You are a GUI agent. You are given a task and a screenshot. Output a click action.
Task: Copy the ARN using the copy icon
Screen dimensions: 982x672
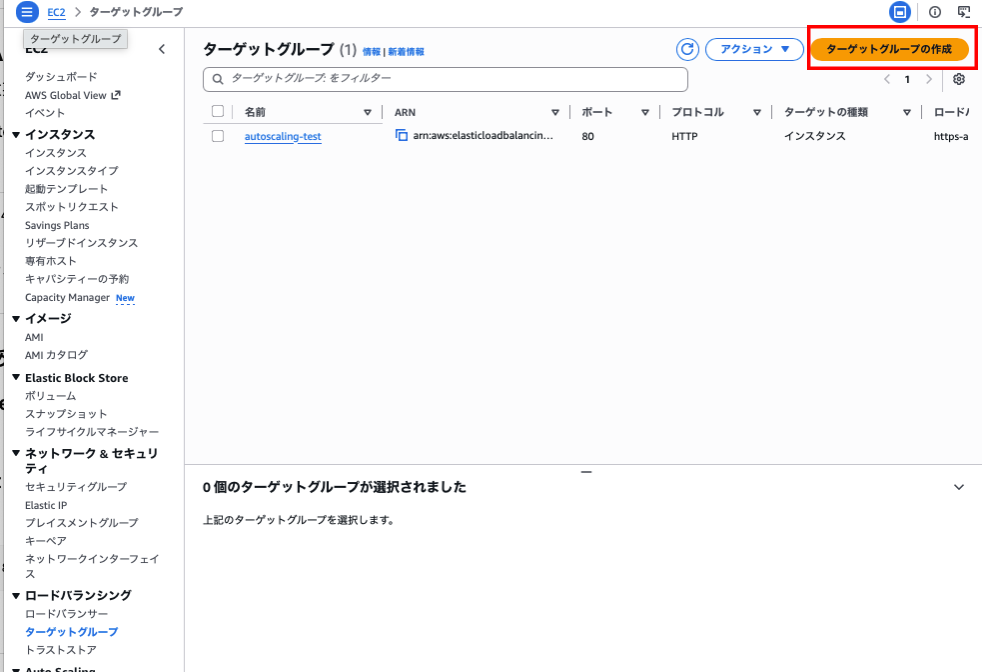401,135
